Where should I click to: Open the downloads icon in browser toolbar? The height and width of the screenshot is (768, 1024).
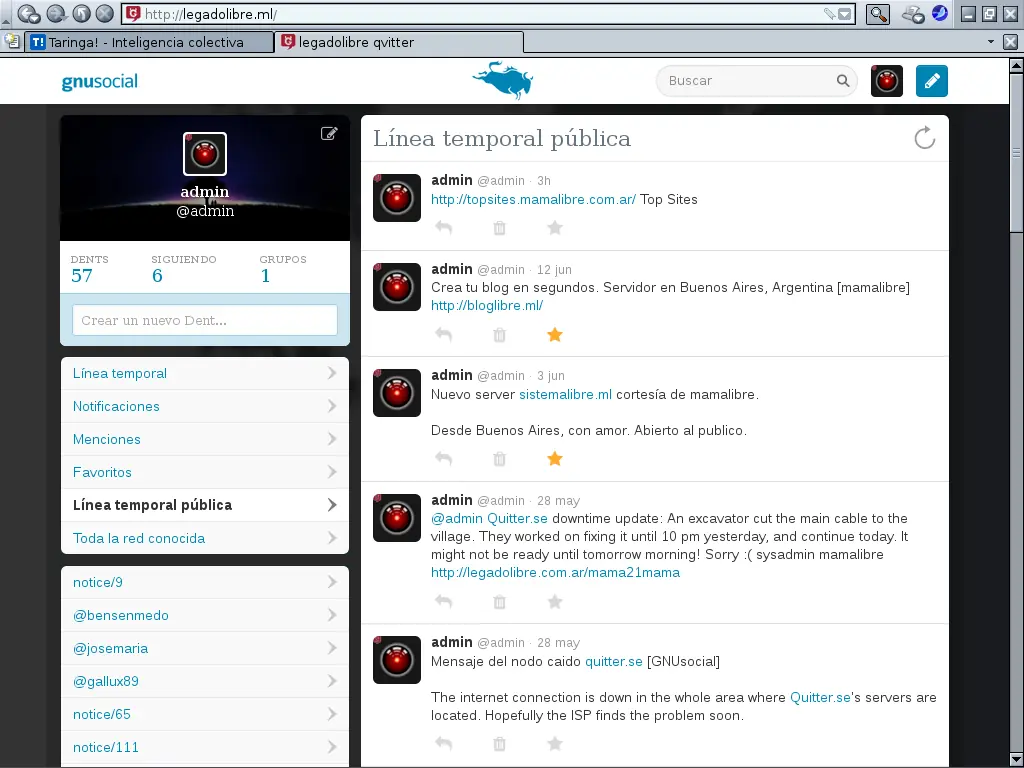(912, 14)
